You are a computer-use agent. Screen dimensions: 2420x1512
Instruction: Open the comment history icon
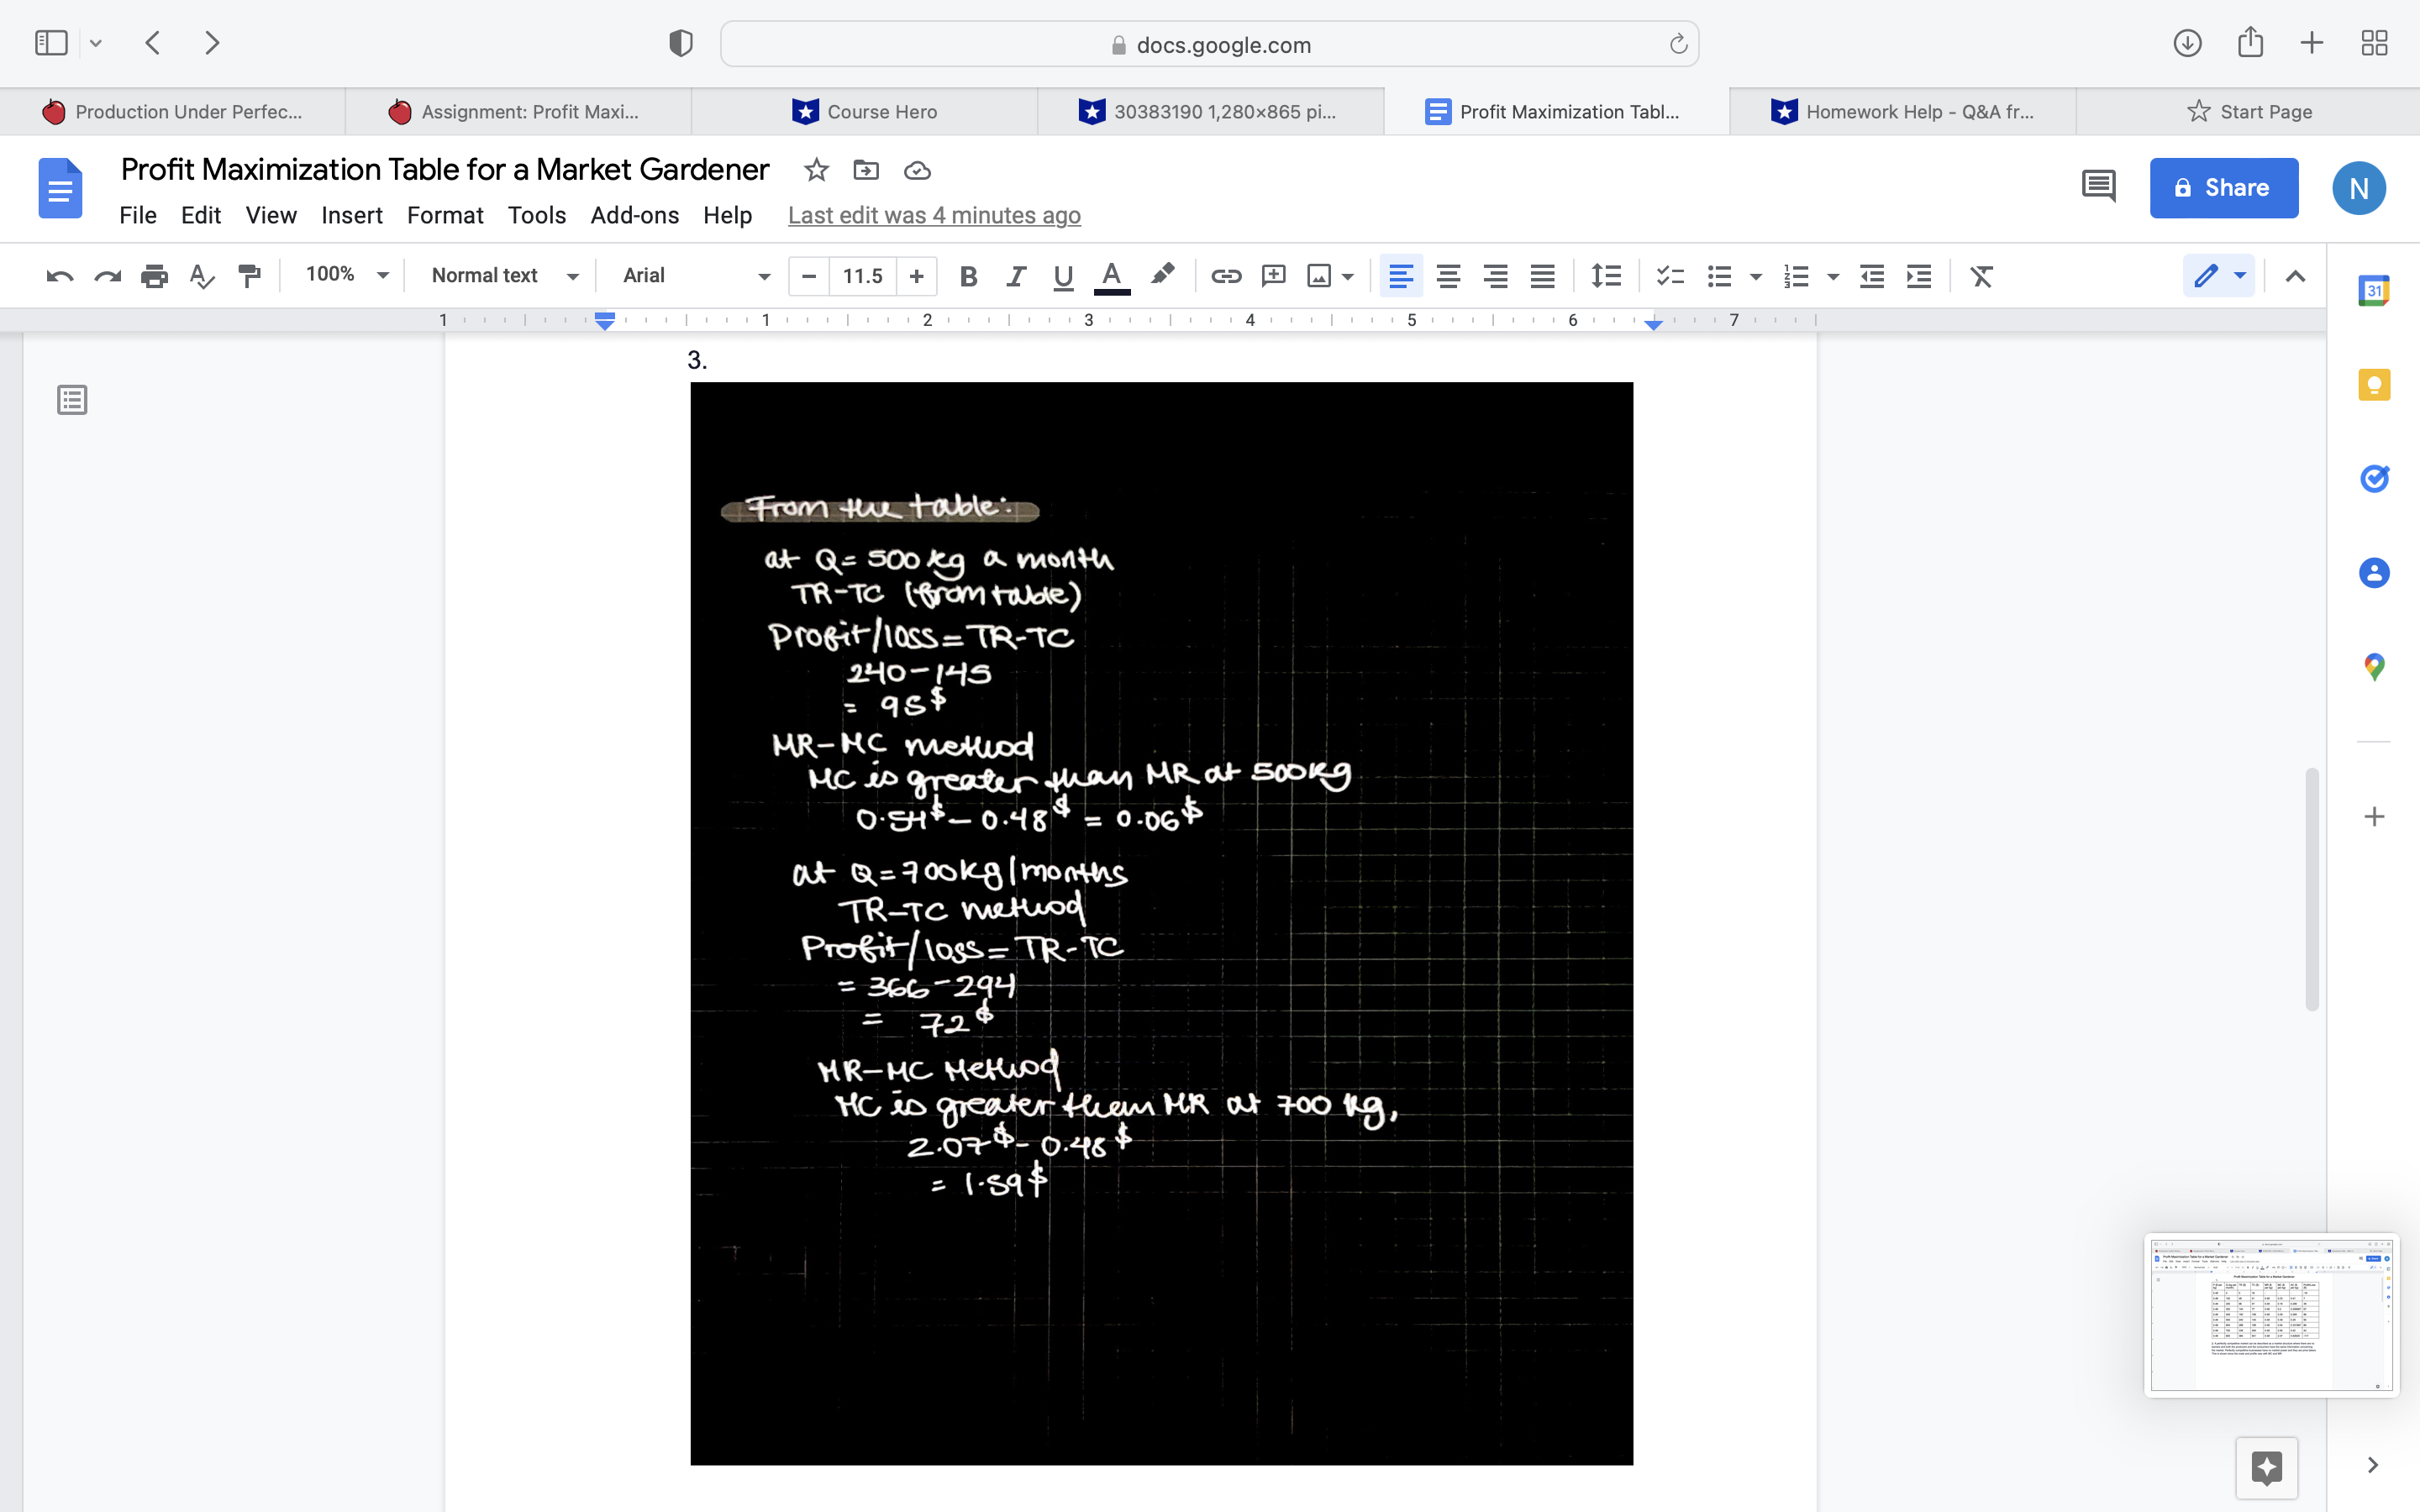(x=2098, y=187)
